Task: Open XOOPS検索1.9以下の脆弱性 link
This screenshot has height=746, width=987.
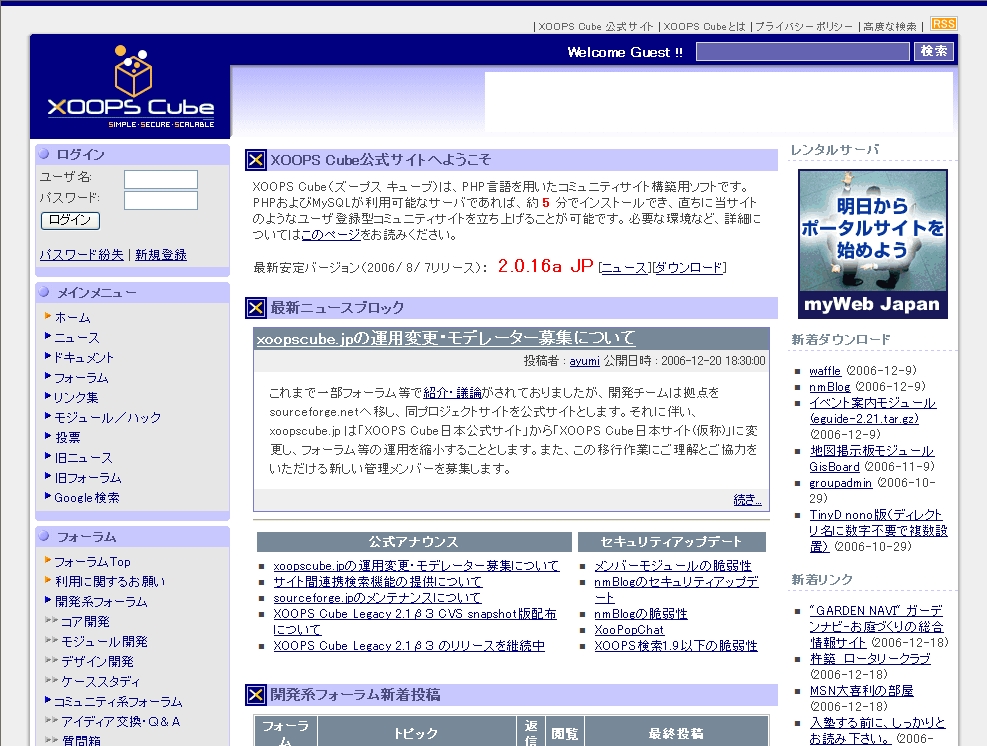Action: [675, 646]
